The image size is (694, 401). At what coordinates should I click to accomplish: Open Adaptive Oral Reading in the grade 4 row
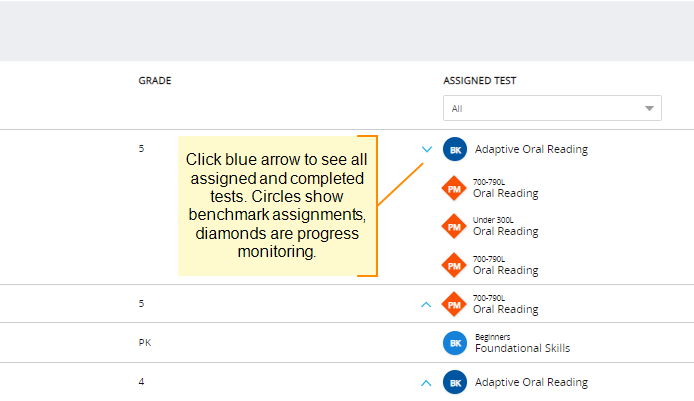[x=531, y=382]
